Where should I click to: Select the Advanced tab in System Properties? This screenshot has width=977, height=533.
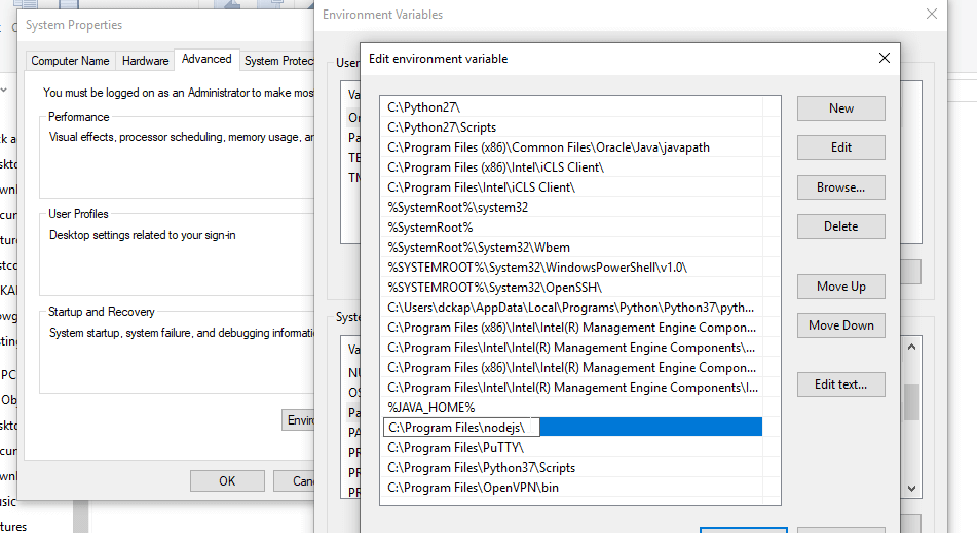206,59
